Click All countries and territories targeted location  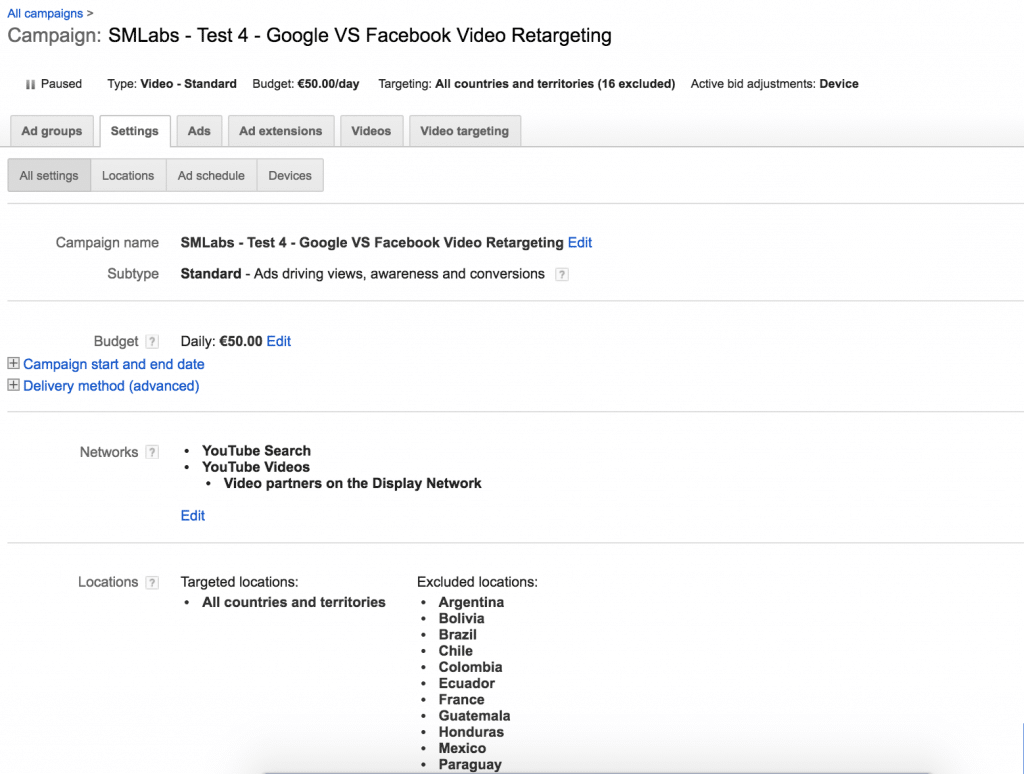[x=294, y=602]
